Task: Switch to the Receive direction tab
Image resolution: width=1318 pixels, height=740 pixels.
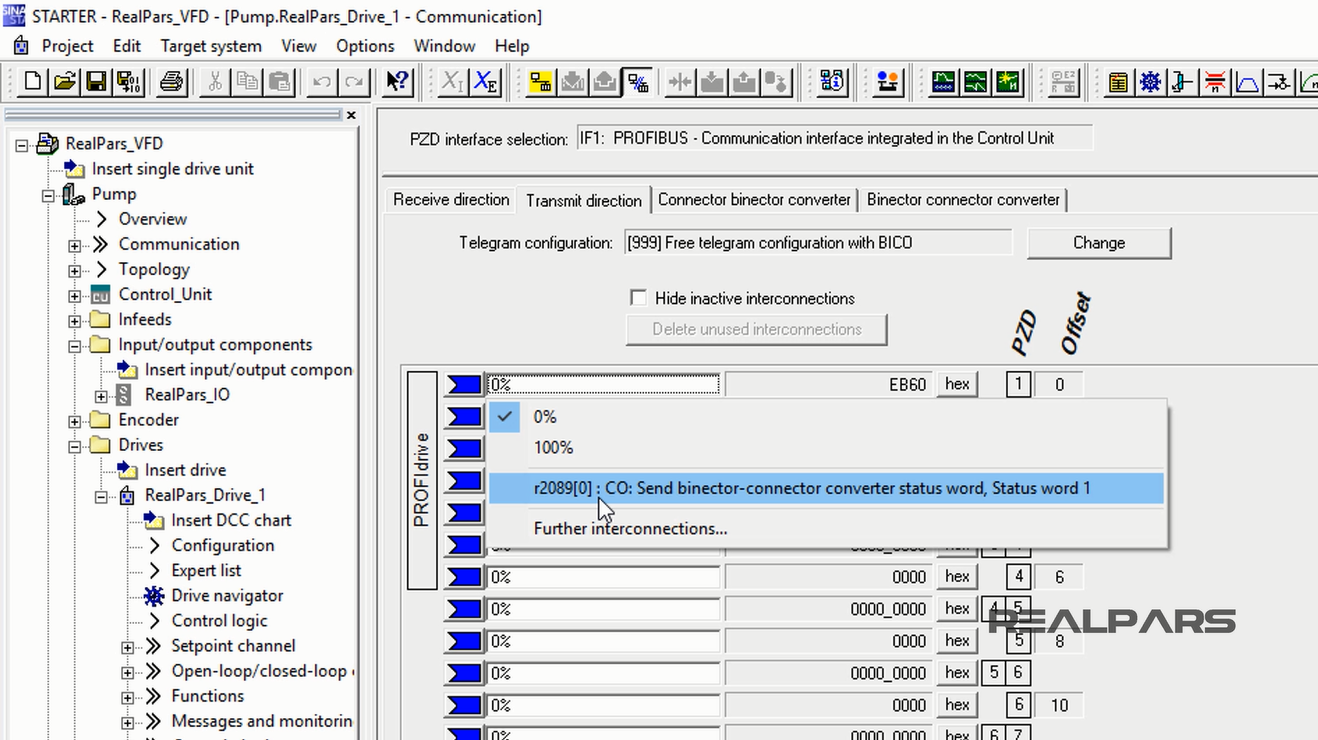Action: coord(450,199)
